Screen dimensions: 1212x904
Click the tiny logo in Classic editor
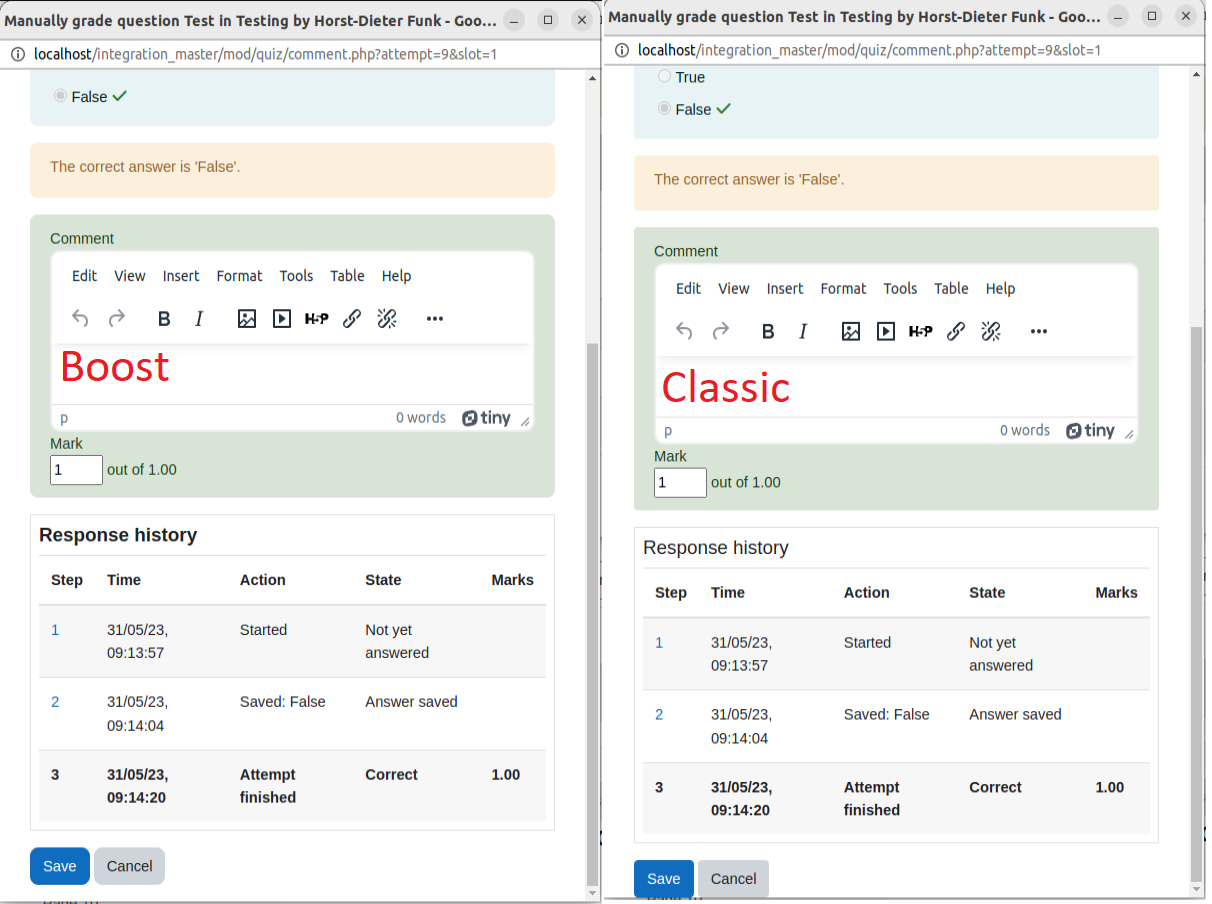[1091, 431]
